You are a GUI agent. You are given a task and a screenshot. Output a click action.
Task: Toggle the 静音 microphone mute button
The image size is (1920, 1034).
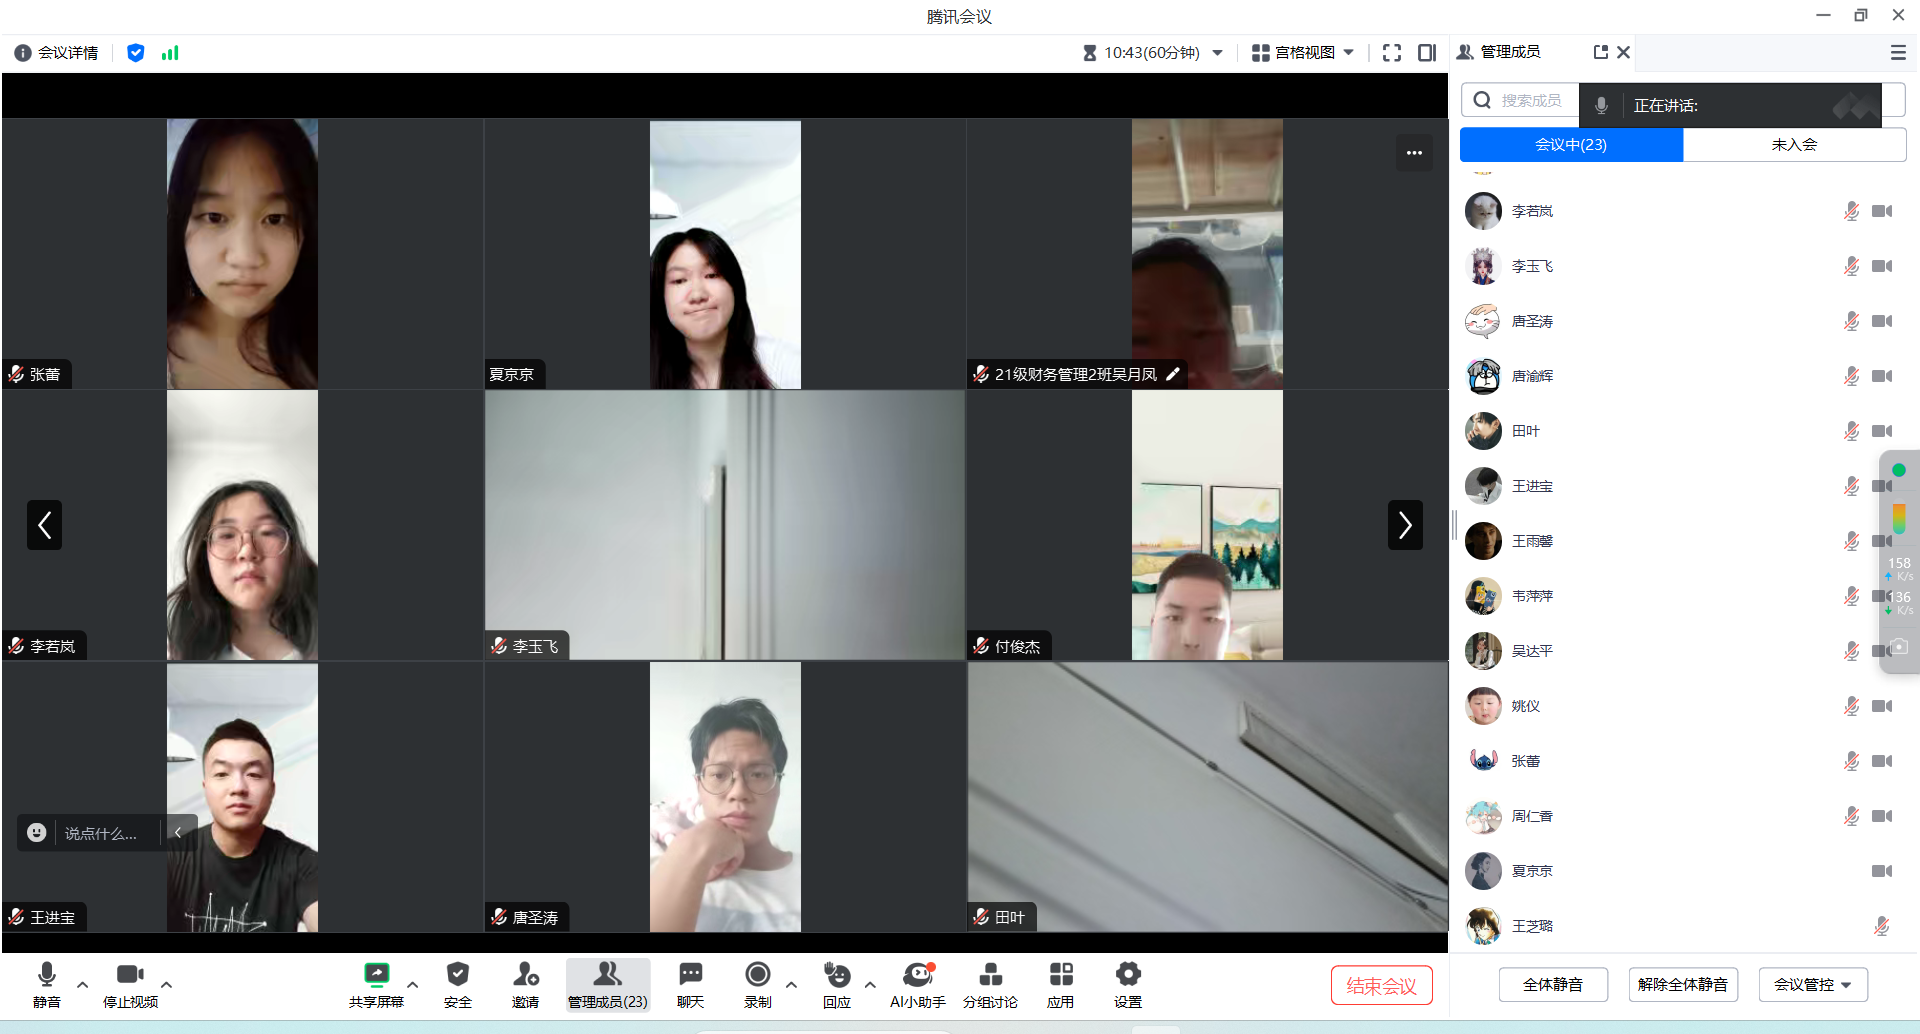pyautogui.click(x=46, y=984)
